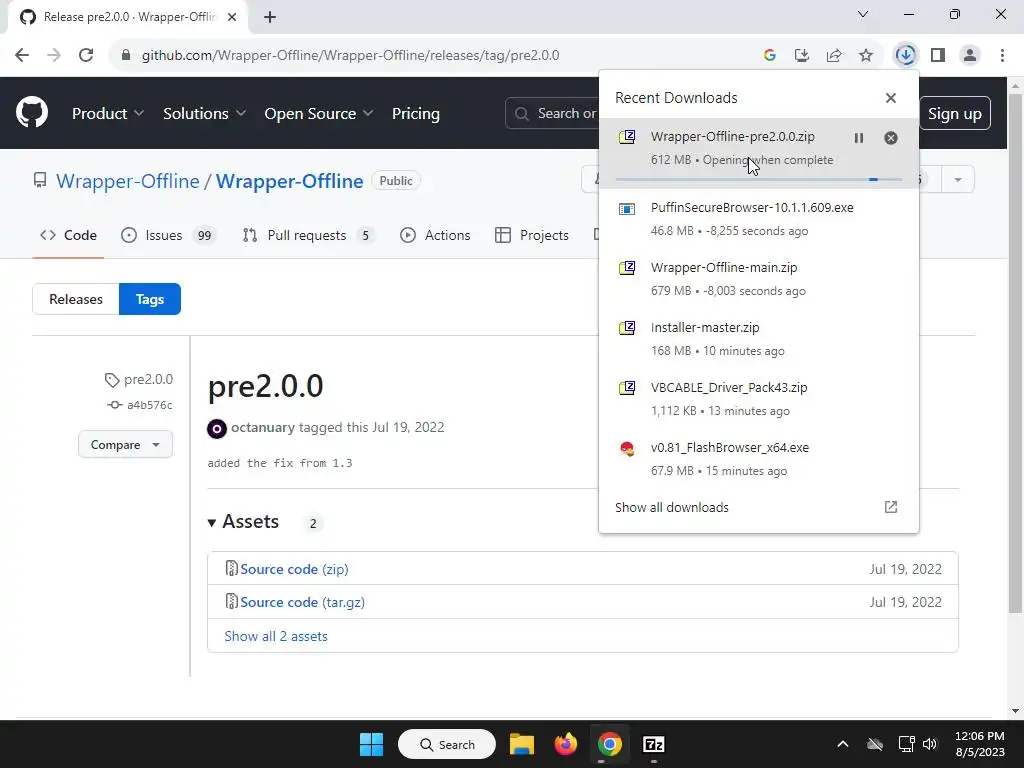Close the Release pre2.0.0 tab
Image resolution: width=1024 pixels, height=768 pixels.
(x=232, y=17)
